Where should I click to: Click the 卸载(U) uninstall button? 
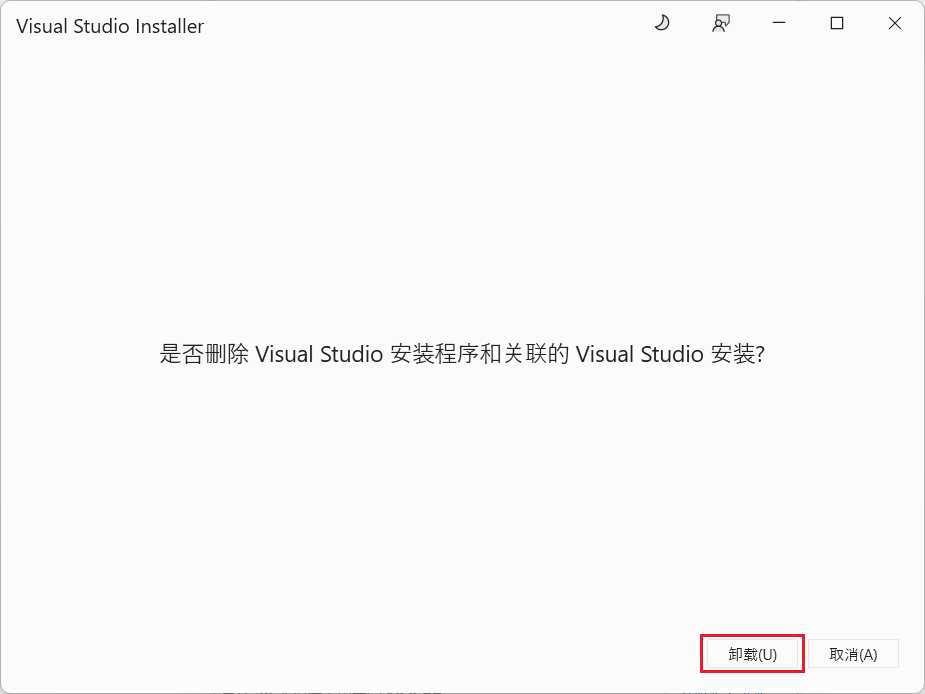coord(752,654)
